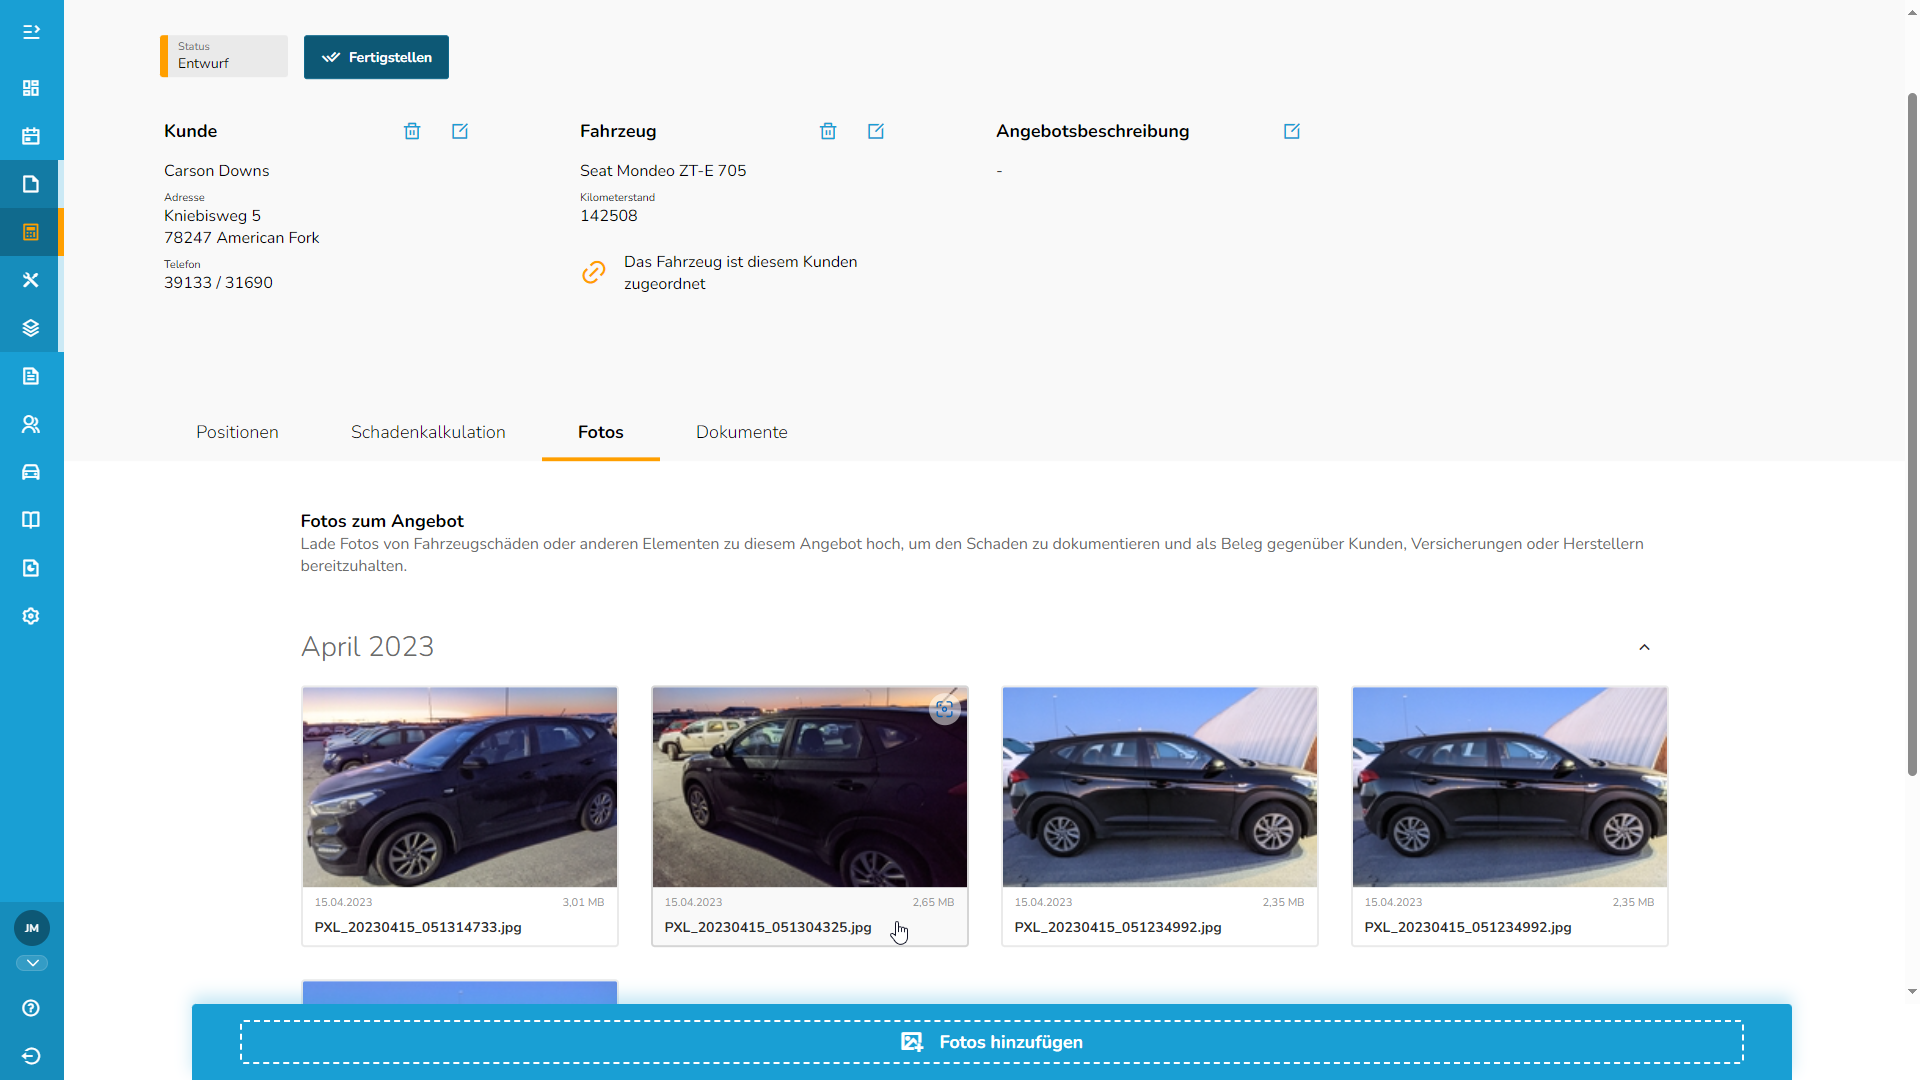Switch to the Schadenkalkulation tab

[428, 432]
